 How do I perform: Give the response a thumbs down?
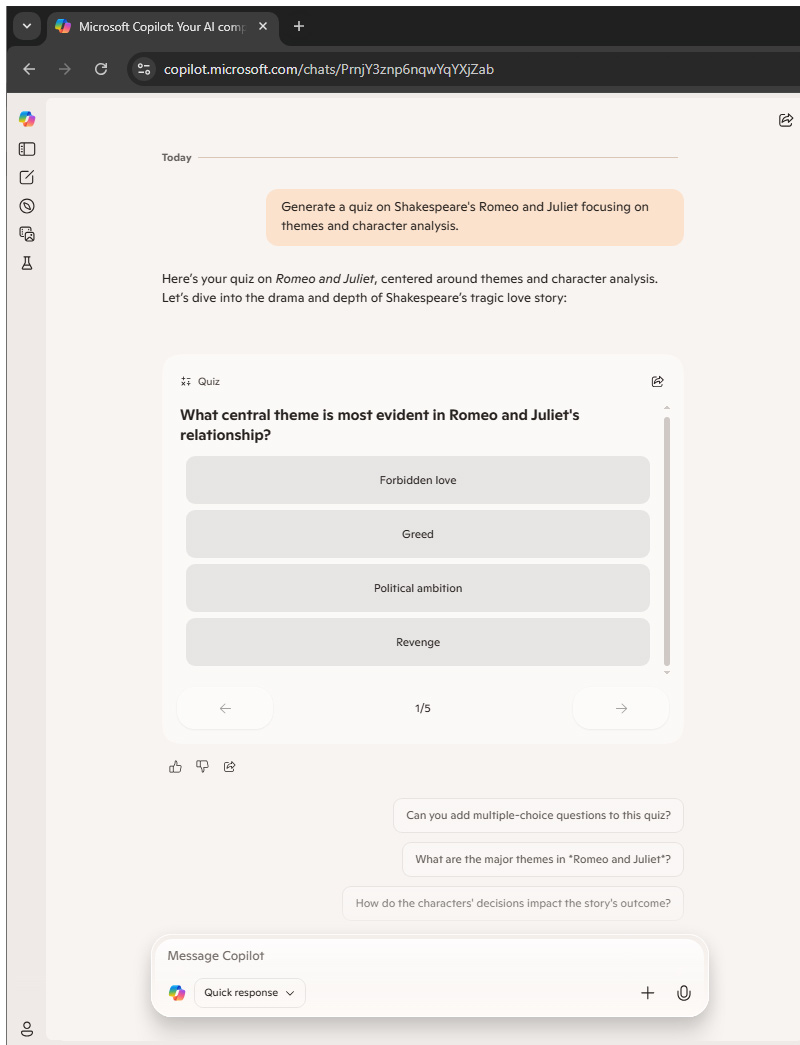202,766
